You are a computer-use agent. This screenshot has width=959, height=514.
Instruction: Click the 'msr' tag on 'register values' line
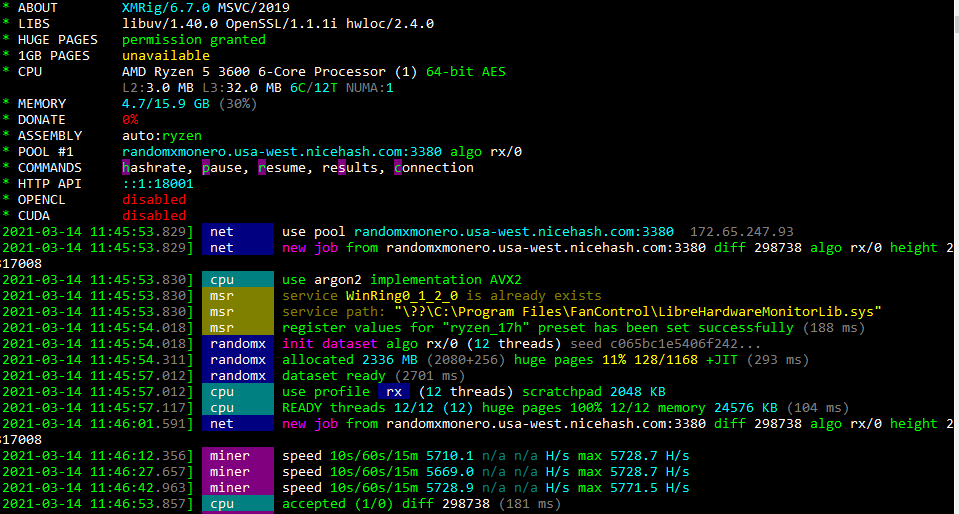tap(238, 327)
